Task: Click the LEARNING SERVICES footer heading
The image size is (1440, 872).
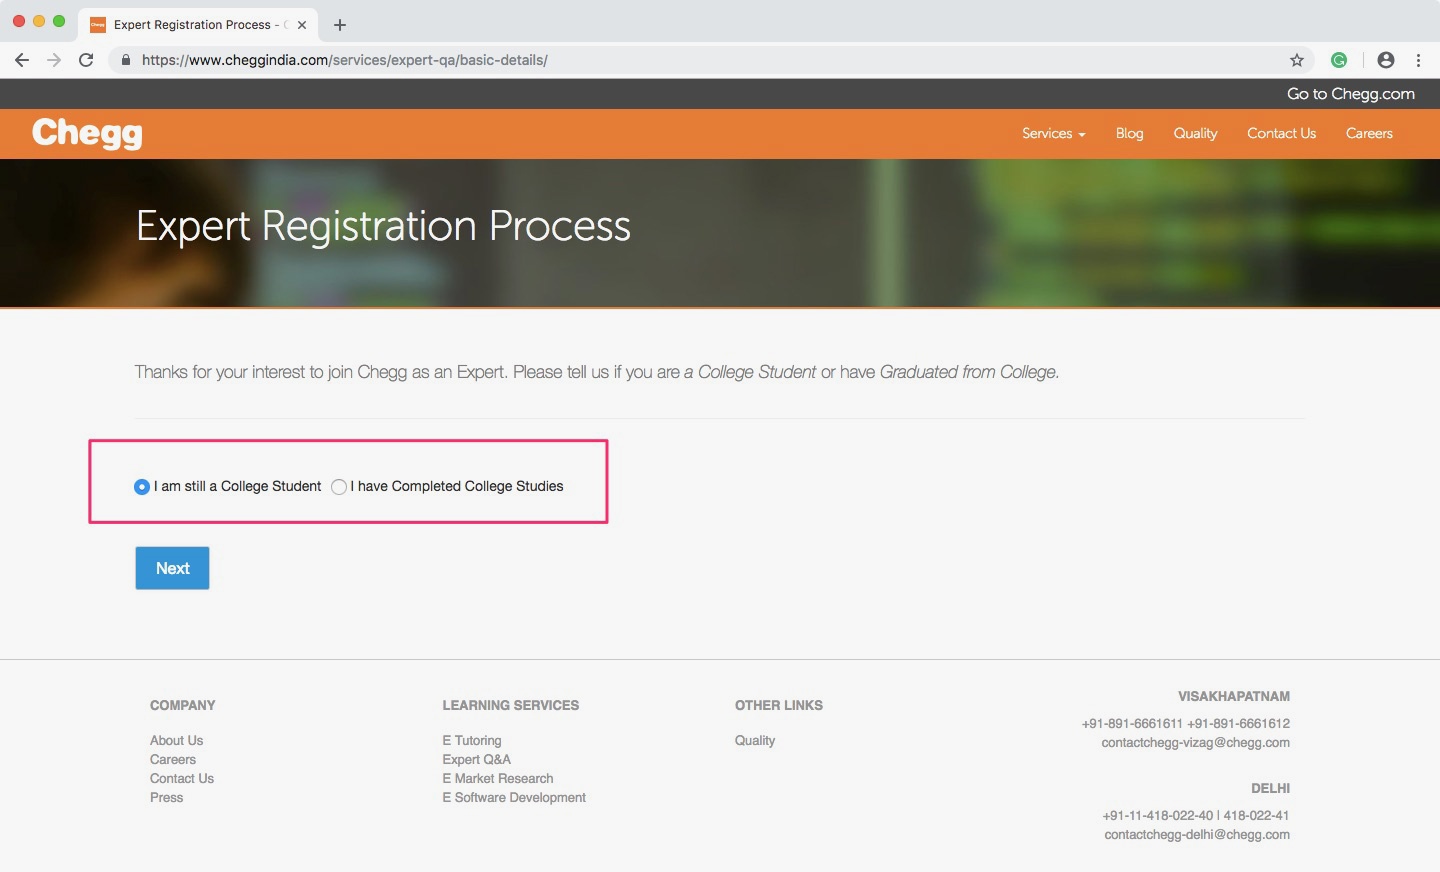Action: pos(510,706)
